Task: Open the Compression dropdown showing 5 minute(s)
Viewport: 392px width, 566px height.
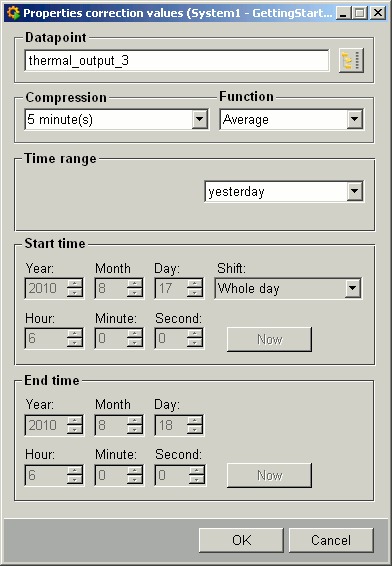Action: (200, 119)
